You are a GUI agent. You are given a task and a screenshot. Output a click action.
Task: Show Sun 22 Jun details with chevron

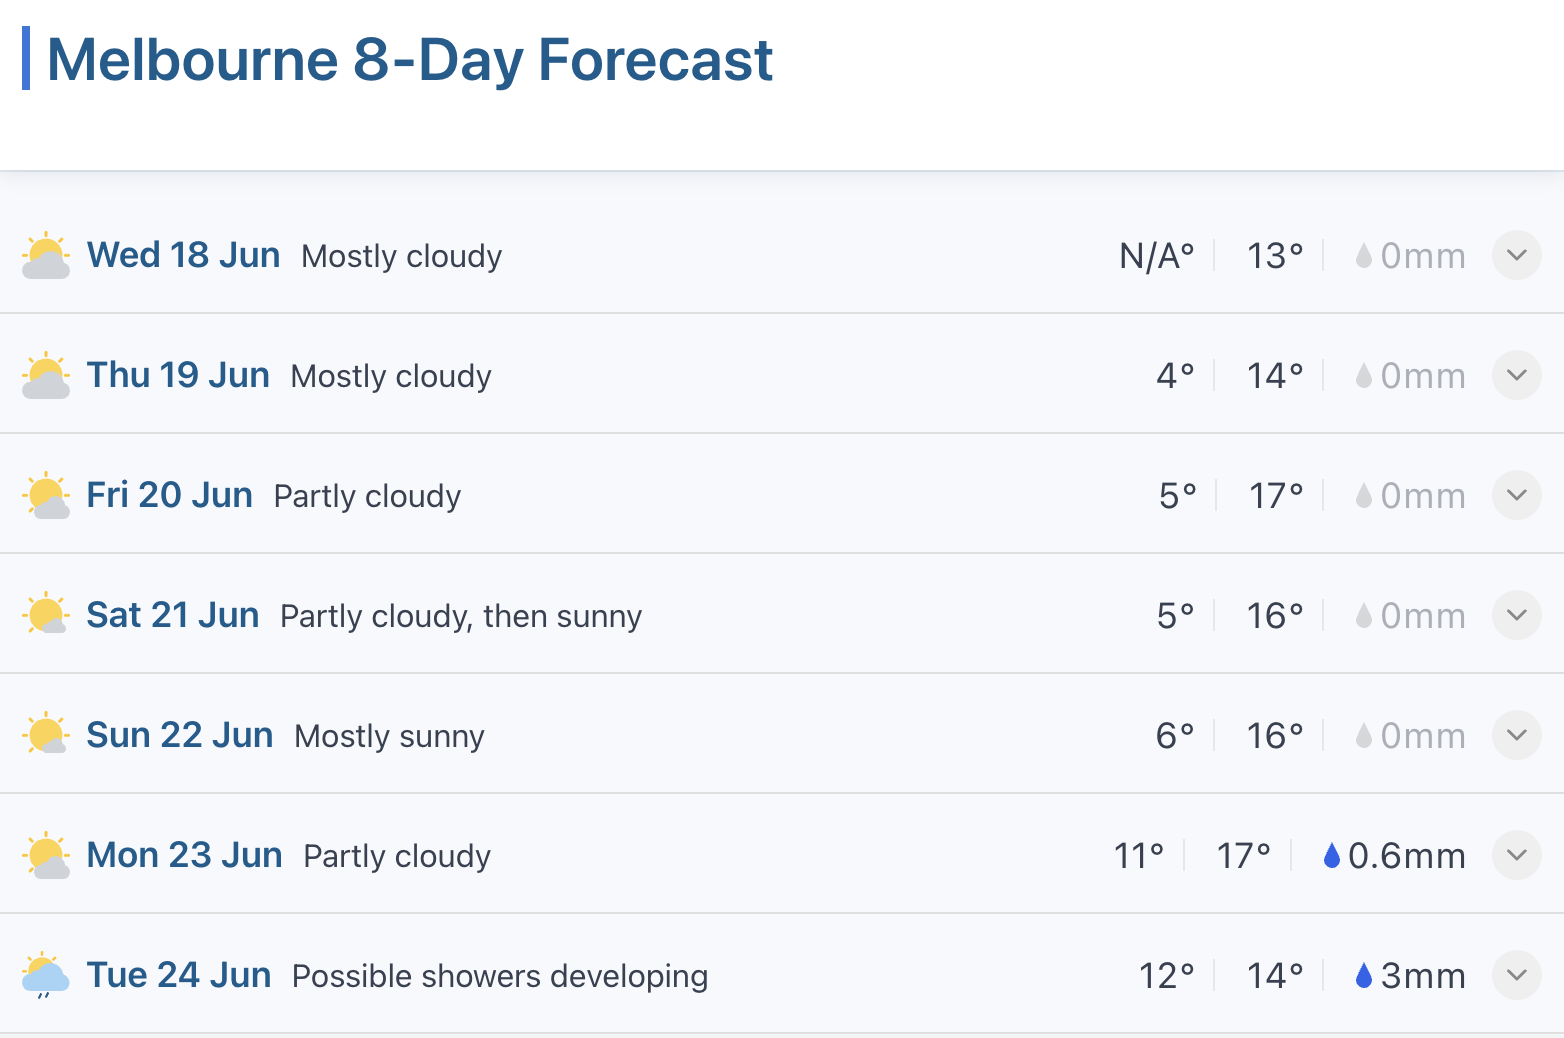tap(1516, 735)
